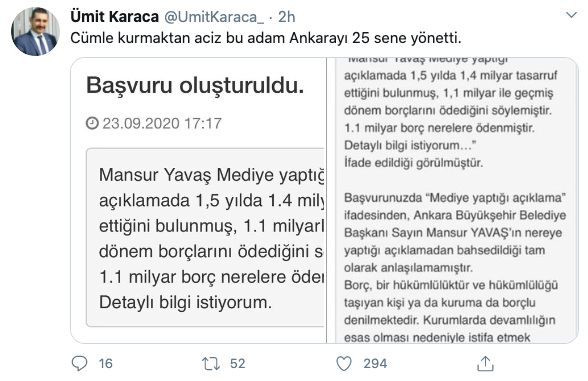Viewport: 588px width, 381px height.
Task: Open the 2h timestamp permalink
Action: (x=286, y=17)
